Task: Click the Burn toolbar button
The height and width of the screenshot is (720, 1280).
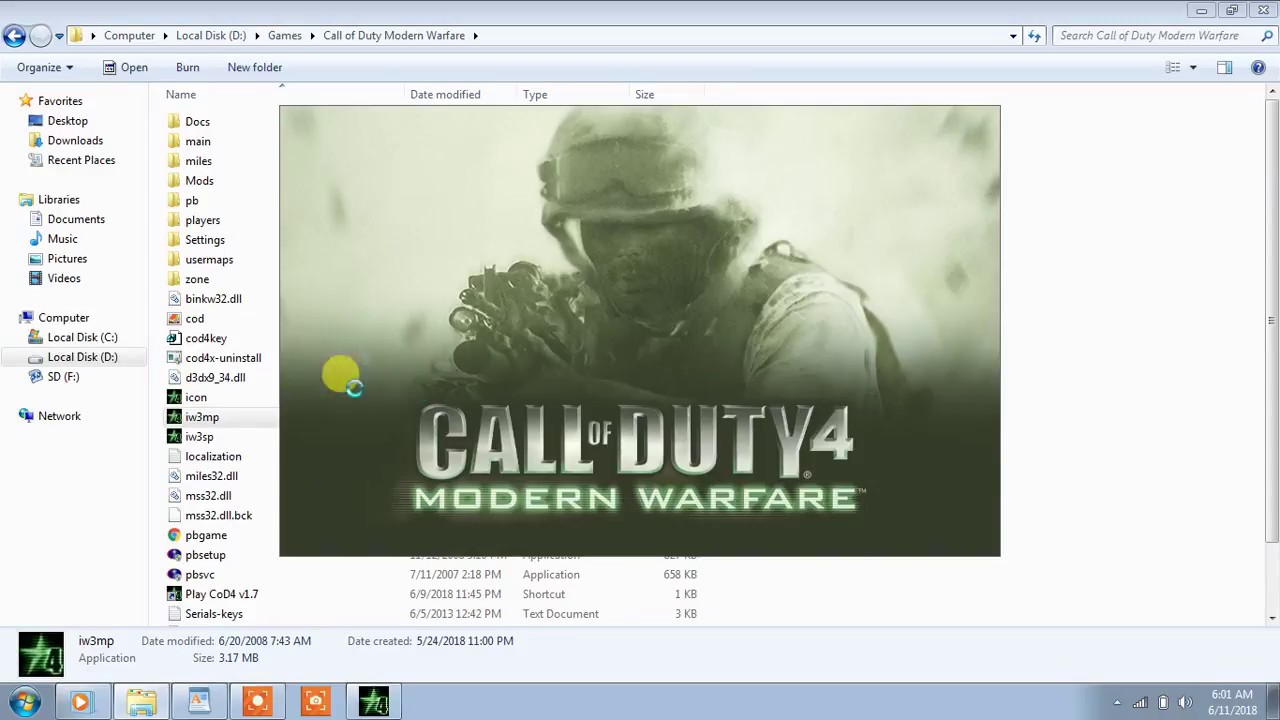Action: [187, 67]
